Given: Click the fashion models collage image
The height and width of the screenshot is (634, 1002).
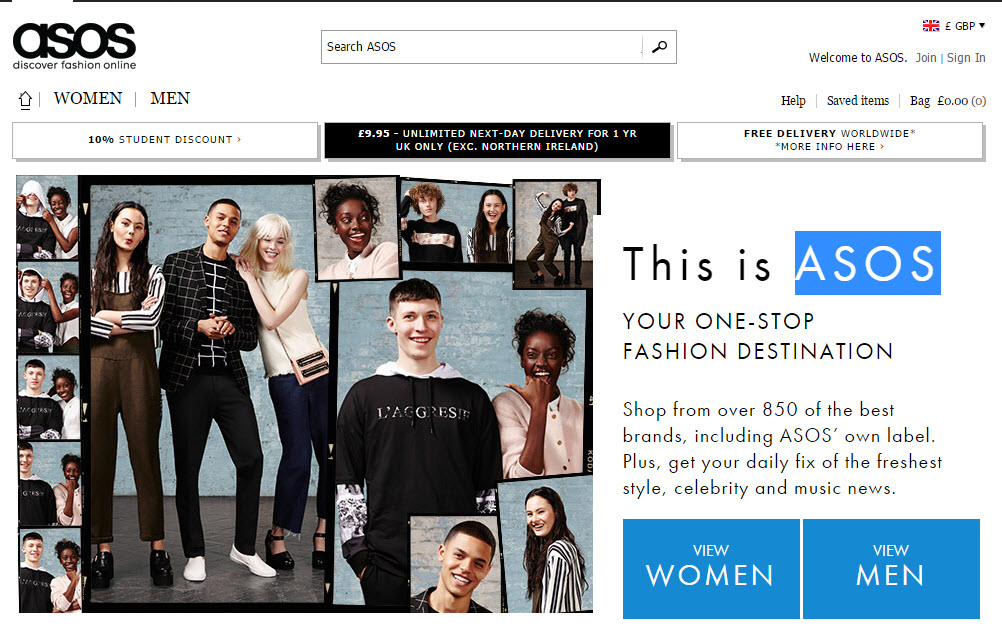Looking at the screenshot, I should [x=309, y=394].
